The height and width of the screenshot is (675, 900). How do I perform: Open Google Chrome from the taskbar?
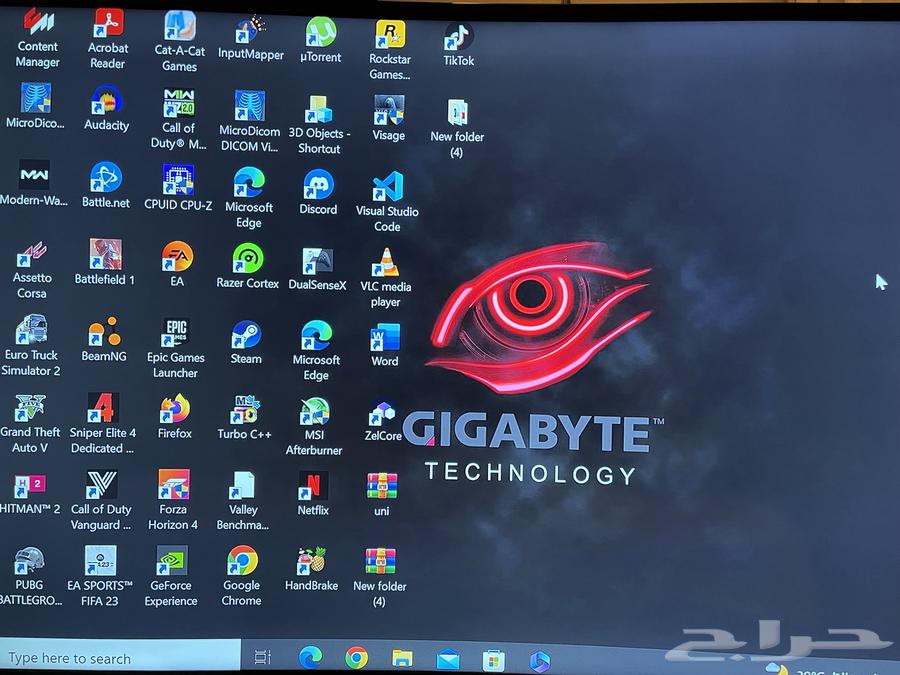[357, 659]
